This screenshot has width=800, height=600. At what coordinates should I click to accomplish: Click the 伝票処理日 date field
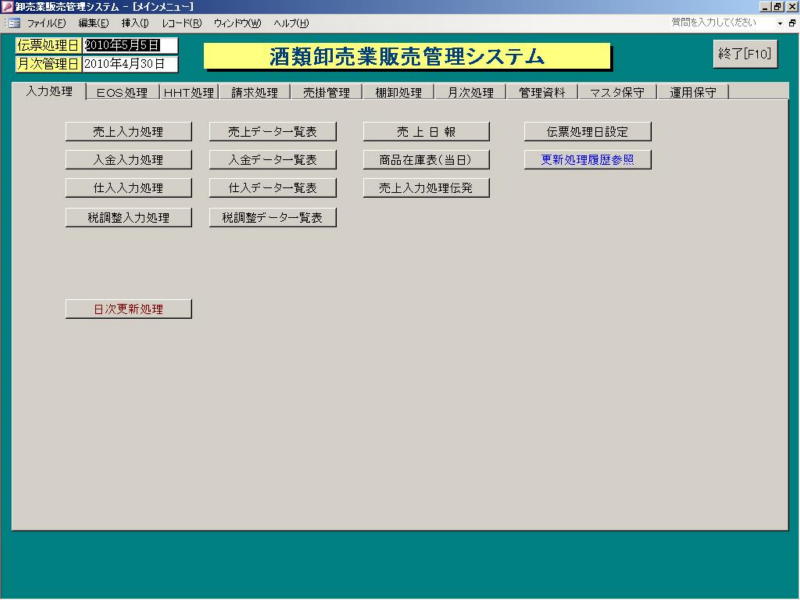tap(129, 45)
